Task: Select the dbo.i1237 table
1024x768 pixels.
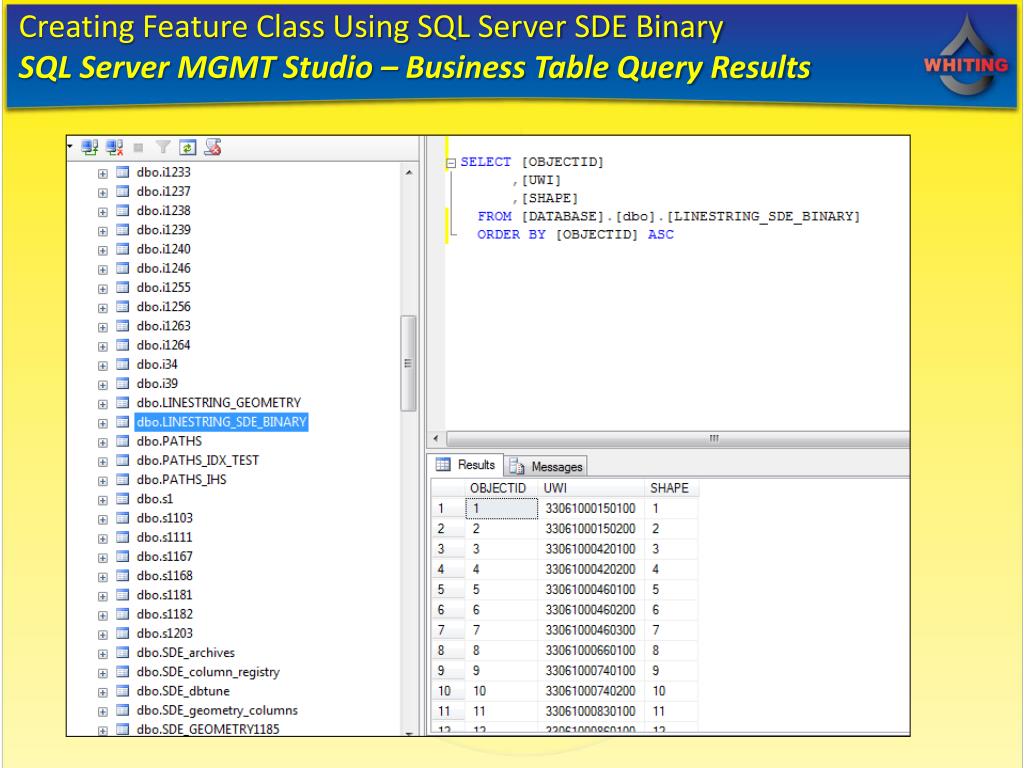Action: click(164, 191)
